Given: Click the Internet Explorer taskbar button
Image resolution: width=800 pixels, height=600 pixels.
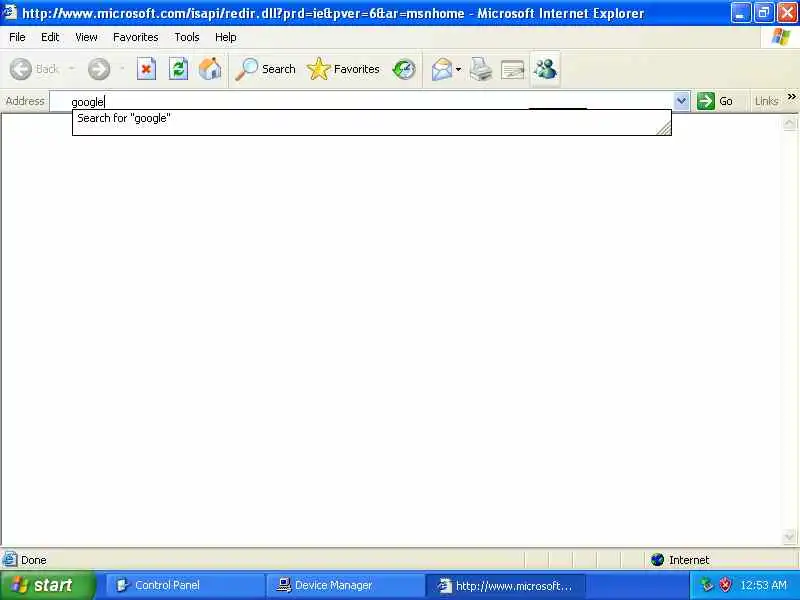Looking at the screenshot, I should coord(505,585).
